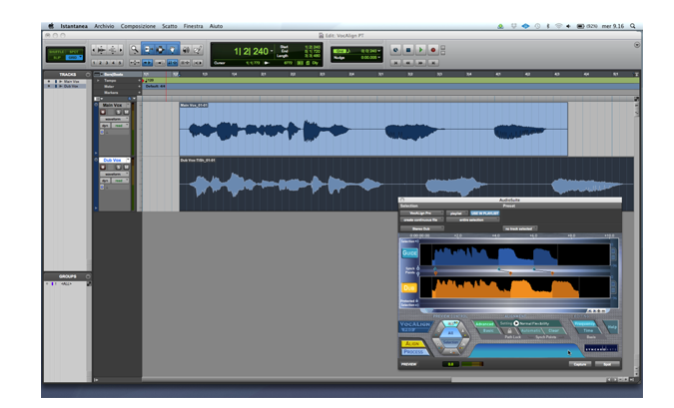This screenshot has width=674, height=408.
Task: Select the Zoomer tool in toolbar
Action: [x=135, y=50]
